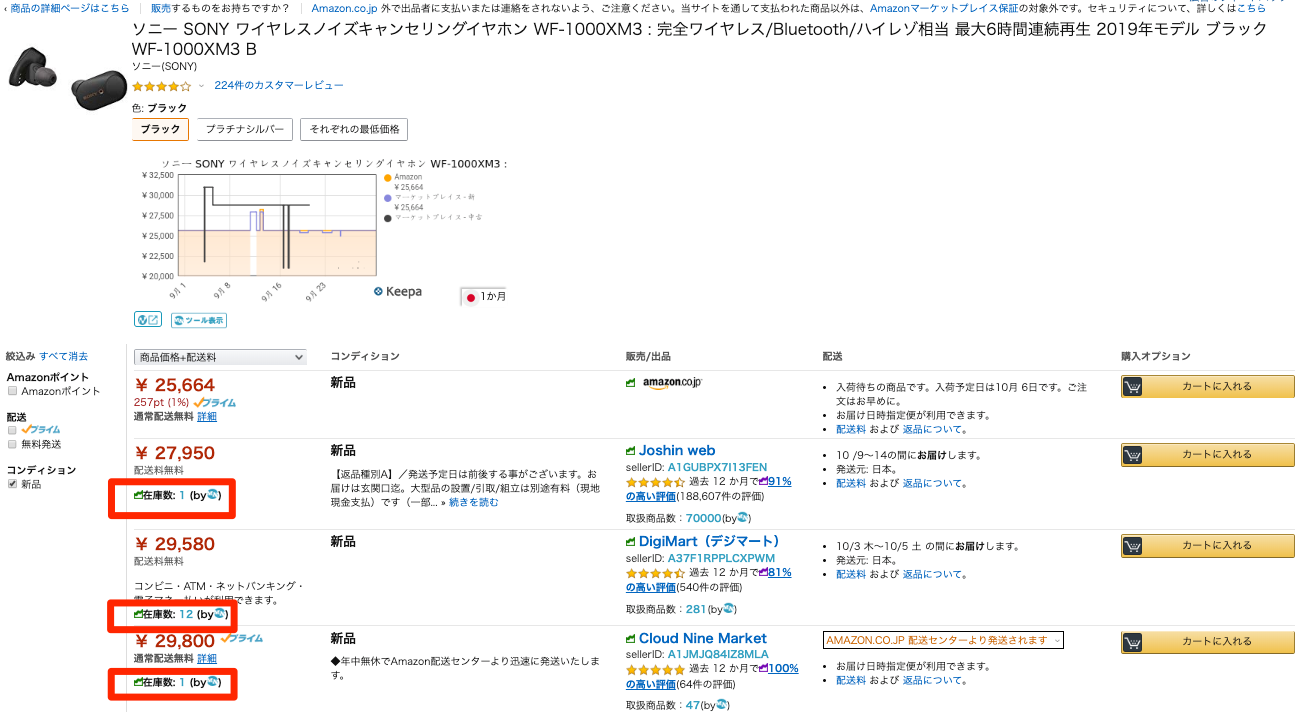This screenshot has width=1300, height=712.
Task: Click the green icon before Cloud Nine Market
Action: click(x=631, y=639)
